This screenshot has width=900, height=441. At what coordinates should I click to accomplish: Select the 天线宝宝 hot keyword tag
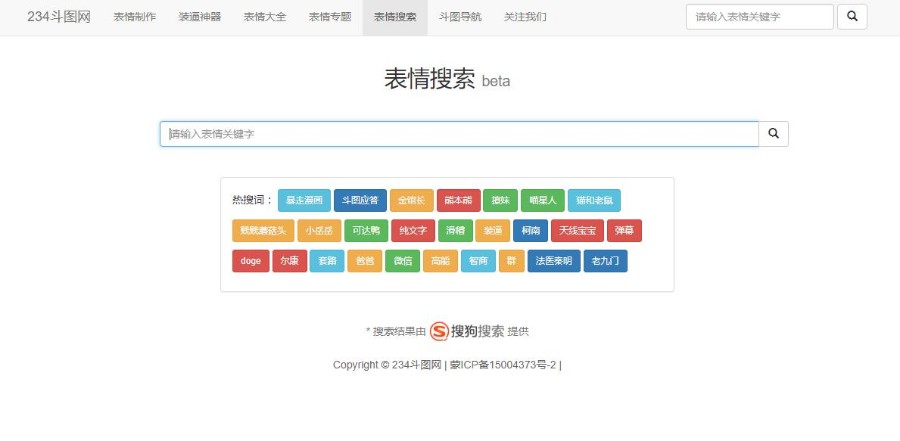coord(577,231)
